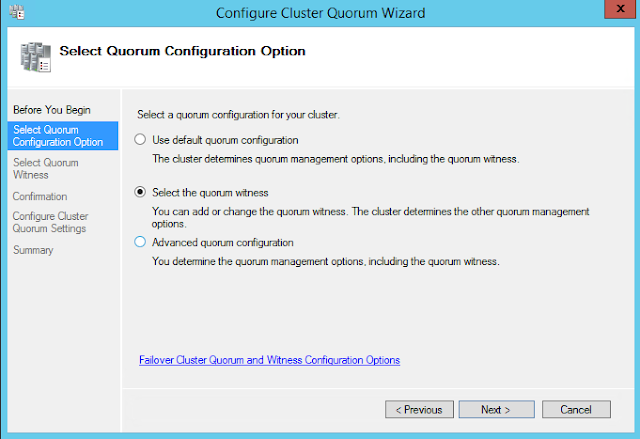Viewport: 640px width, 439px height.
Task: Jump to Select Quorum Witness step
Action: tap(46, 169)
